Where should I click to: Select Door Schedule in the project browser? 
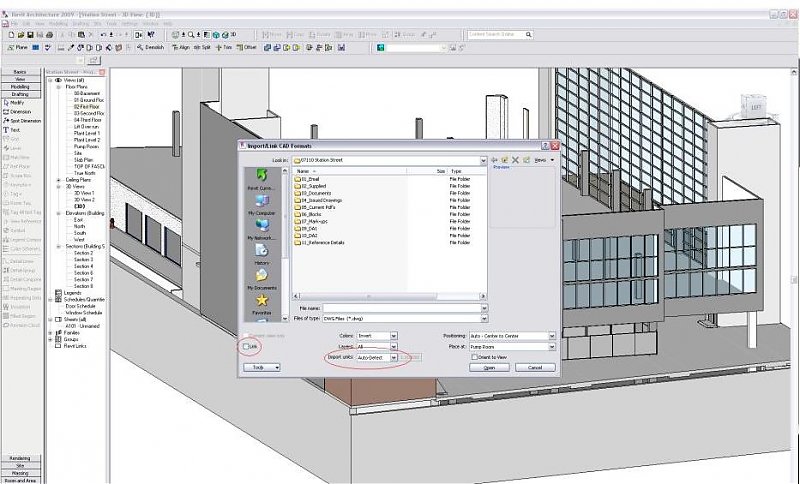(81, 306)
